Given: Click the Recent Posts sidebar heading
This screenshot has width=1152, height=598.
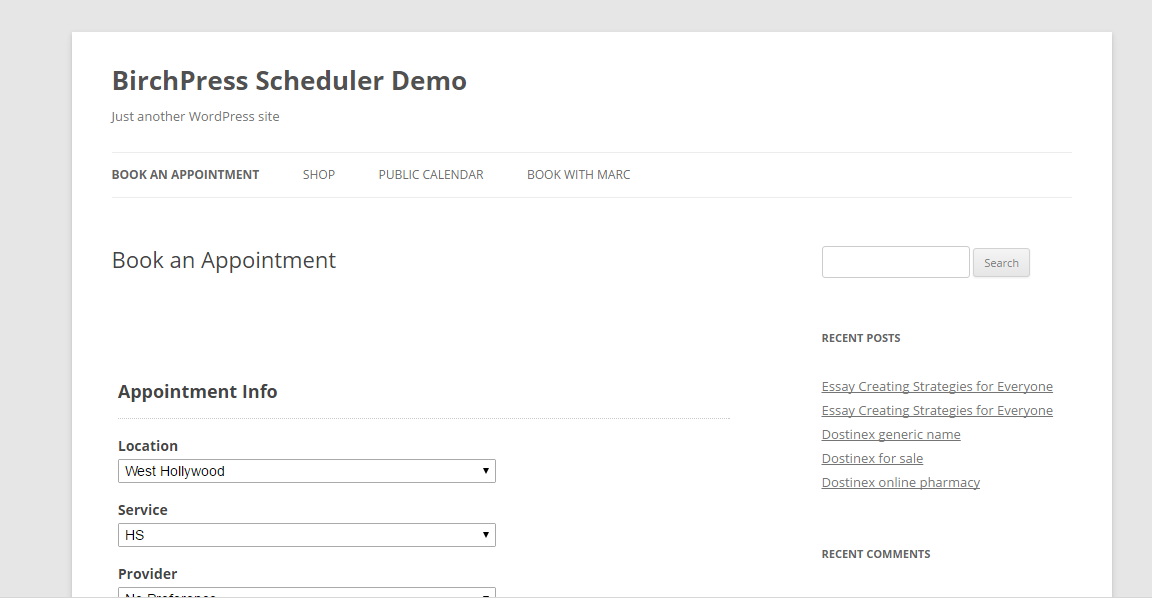Looking at the screenshot, I should tap(860, 338).
